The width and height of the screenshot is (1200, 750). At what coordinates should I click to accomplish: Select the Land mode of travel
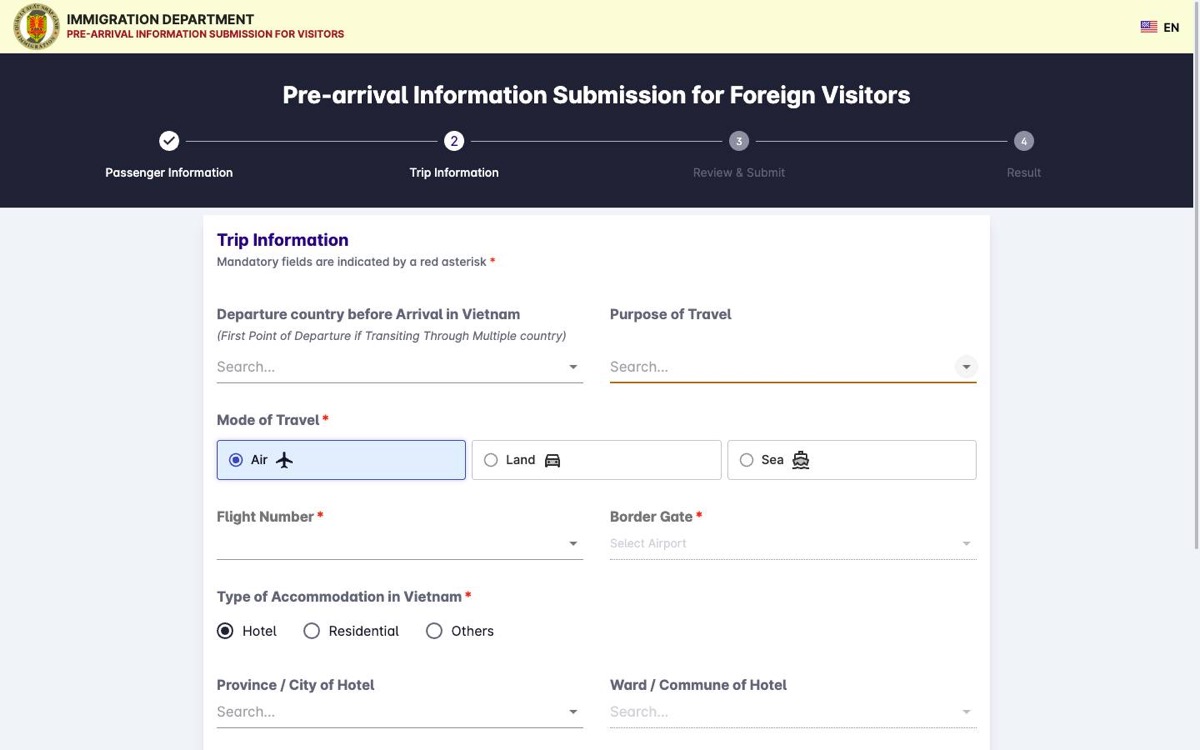596,460
